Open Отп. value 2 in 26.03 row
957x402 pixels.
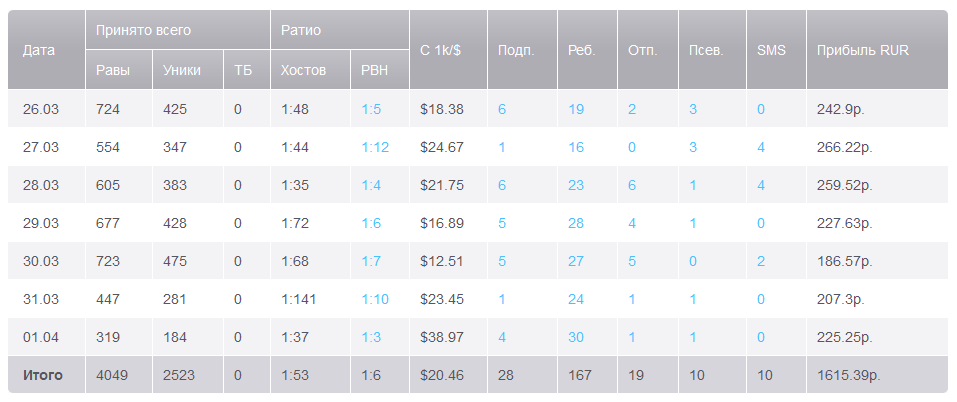coord(632,109)
